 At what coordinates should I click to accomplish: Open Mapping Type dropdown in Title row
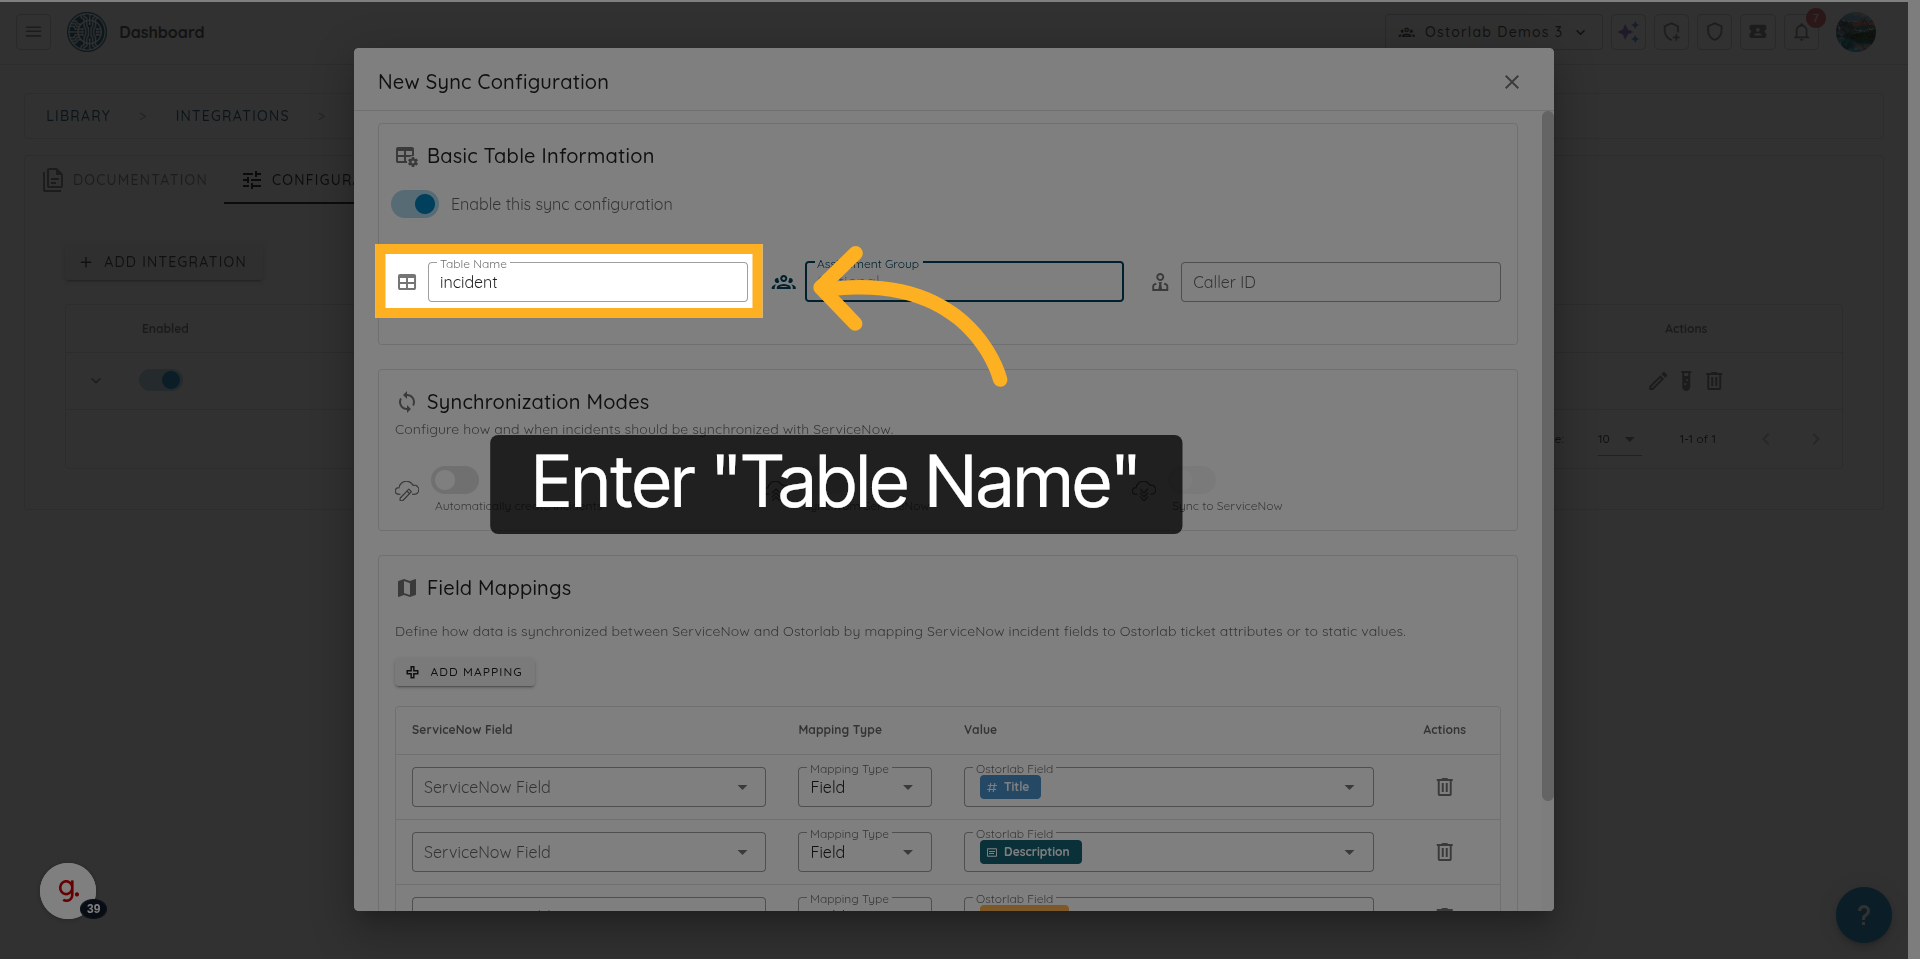point(864,787)
